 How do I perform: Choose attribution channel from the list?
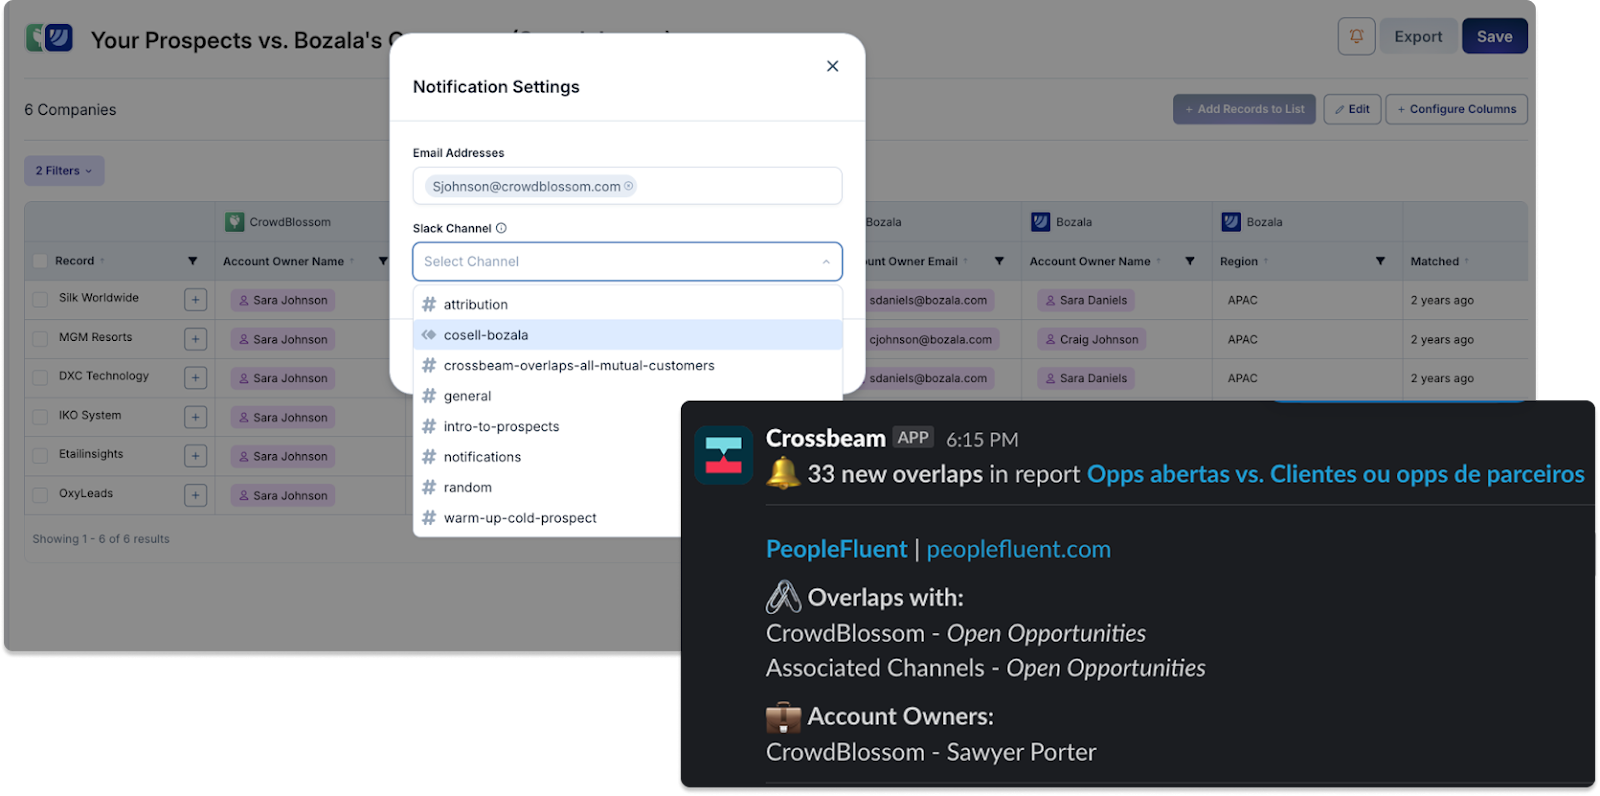(x=627, y=304)
